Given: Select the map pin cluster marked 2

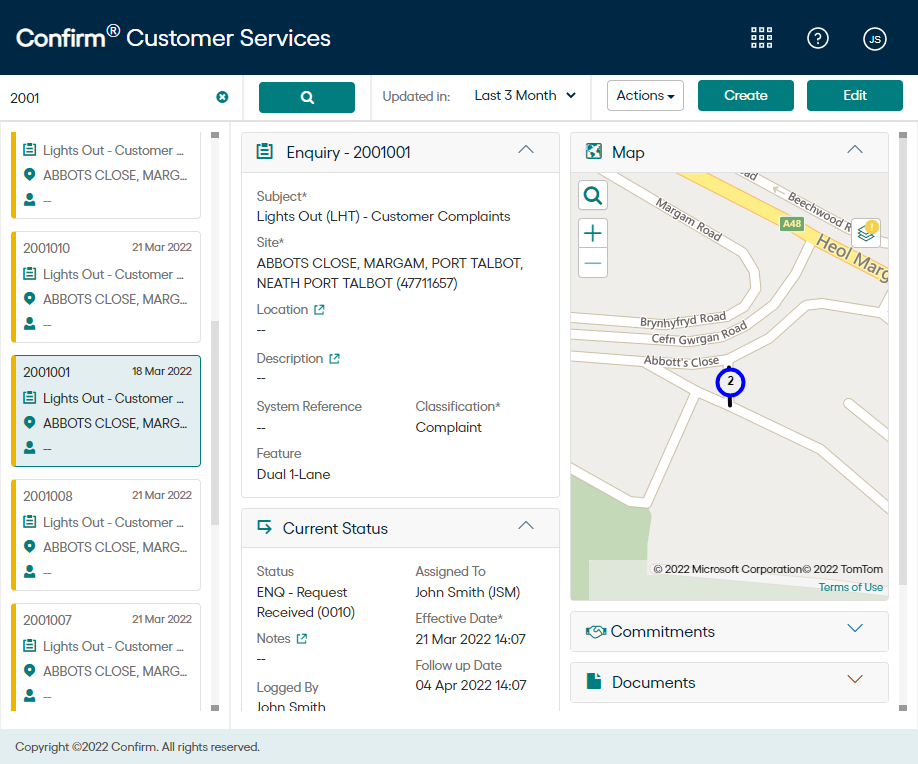Looking at the screenshot, I should [x=729, y=382].
